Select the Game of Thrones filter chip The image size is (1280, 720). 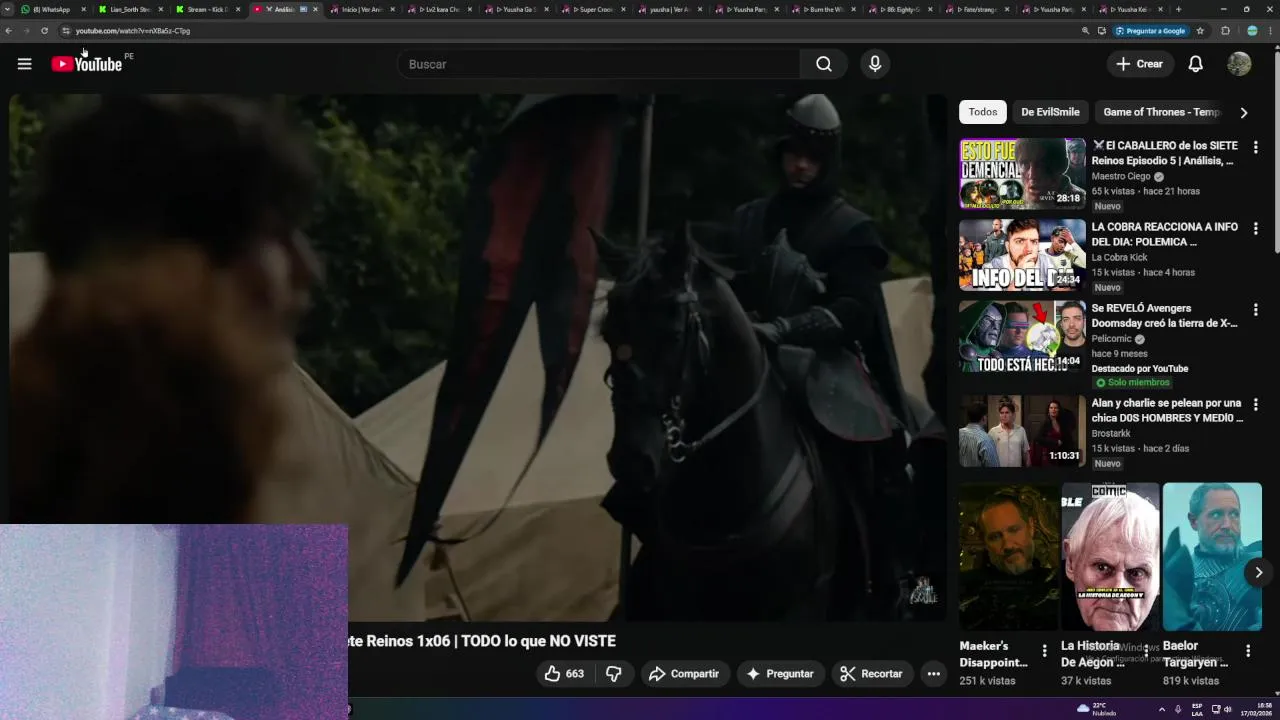(1161, 112)
